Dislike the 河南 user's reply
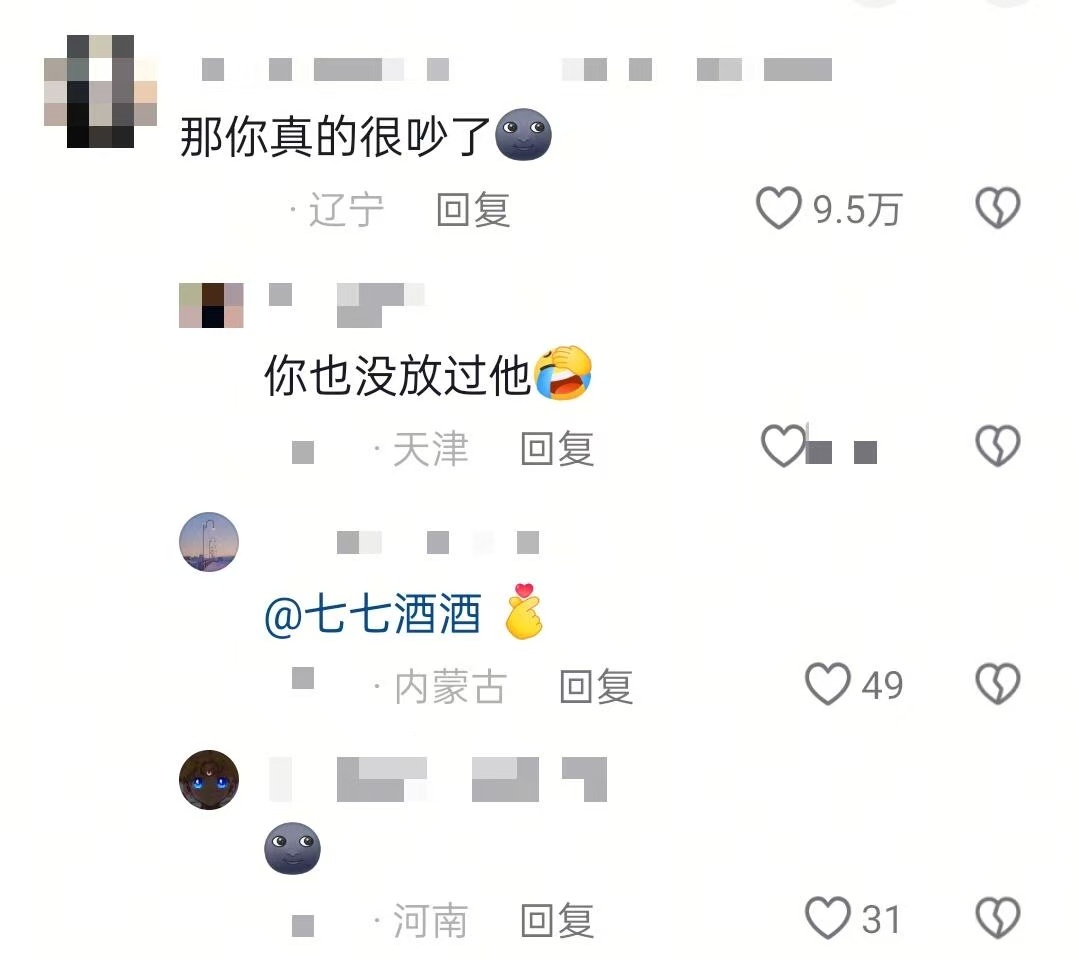The image size is (1079, 960). click(998, 918)
